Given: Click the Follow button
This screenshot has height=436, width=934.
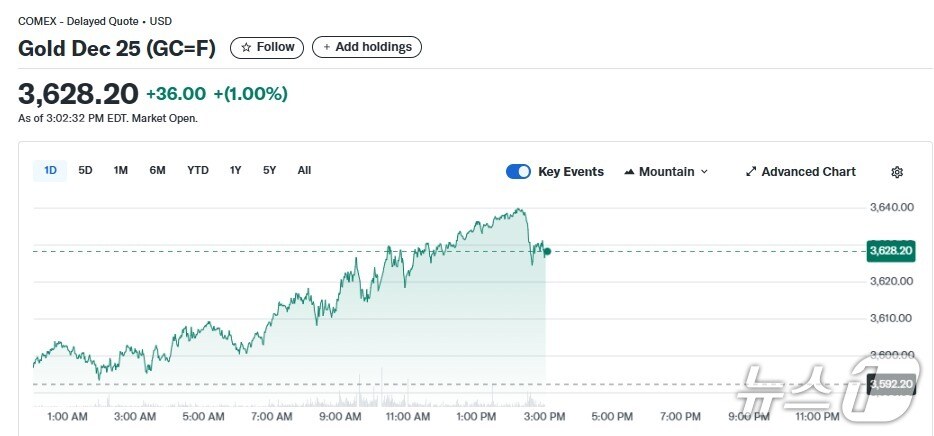Looking at the screenshot, I should tap(267, 47).
